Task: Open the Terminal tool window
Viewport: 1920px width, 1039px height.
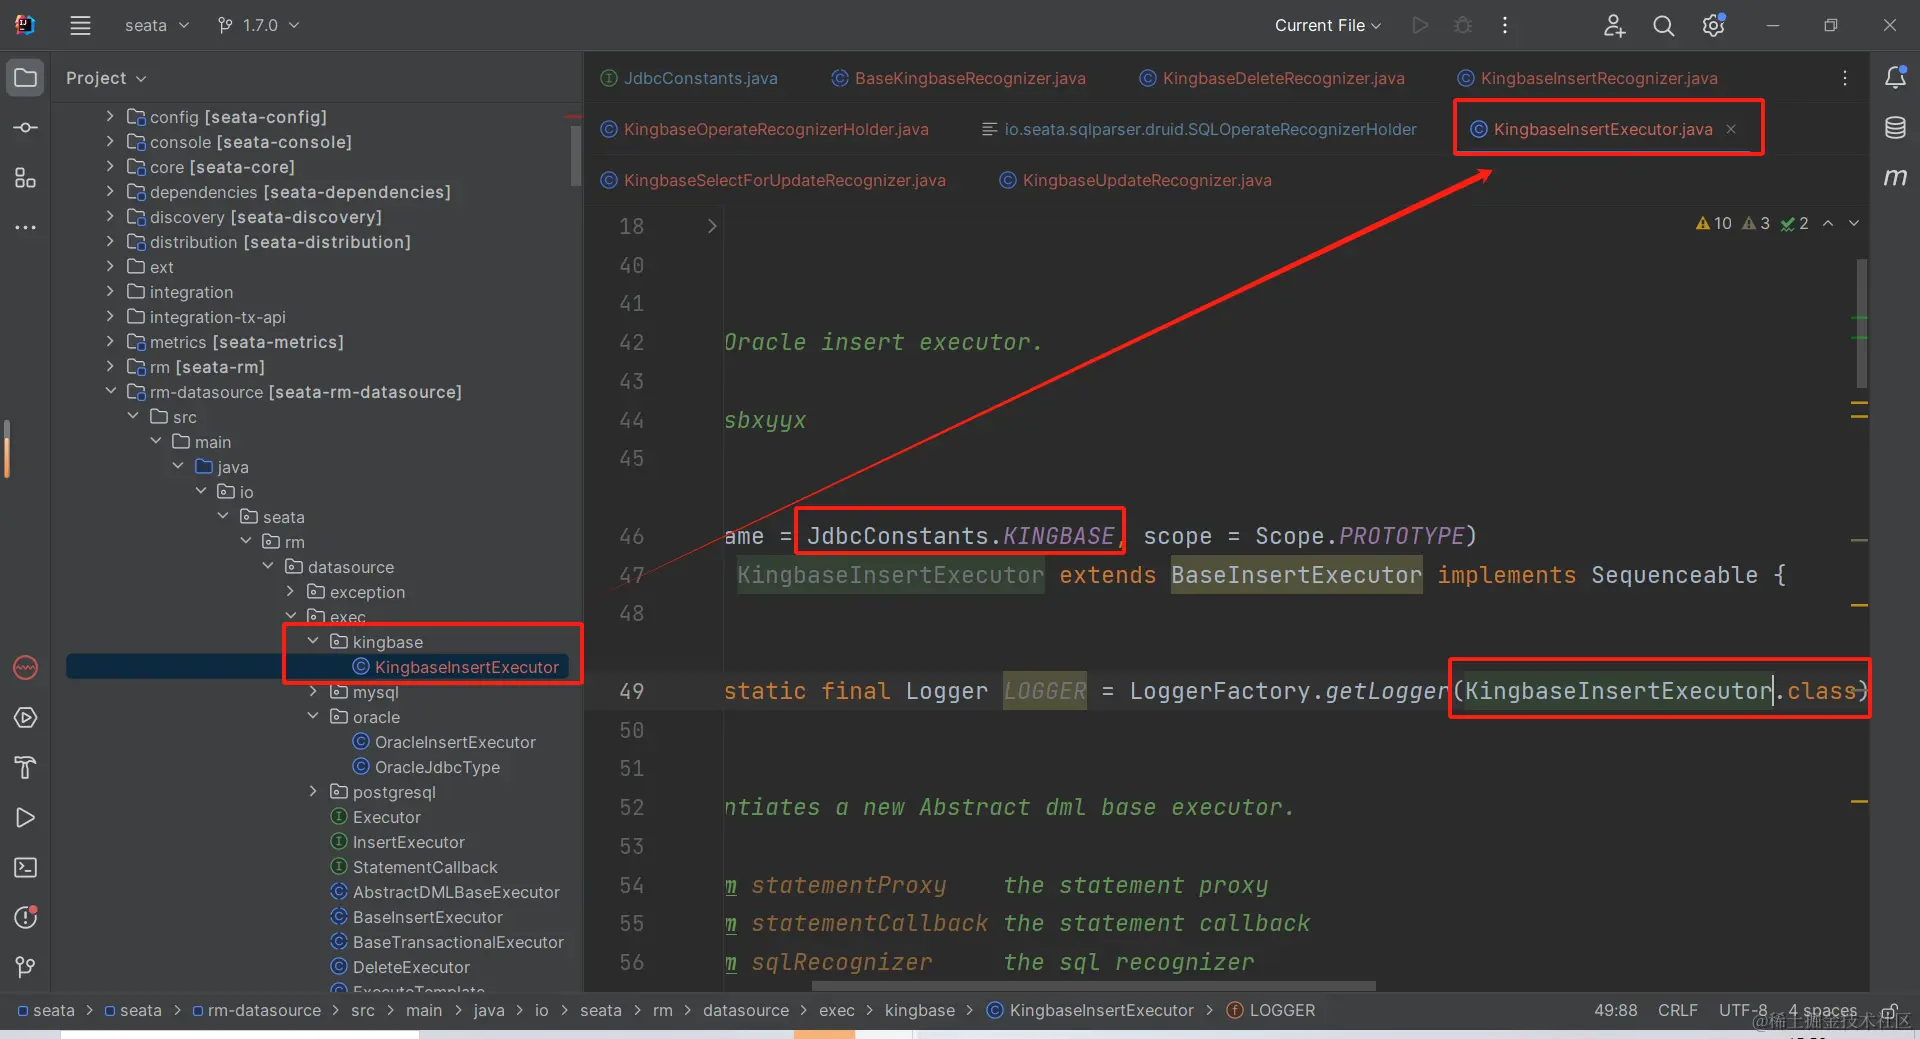Action: pyautogui.click(x=26, y=868)
